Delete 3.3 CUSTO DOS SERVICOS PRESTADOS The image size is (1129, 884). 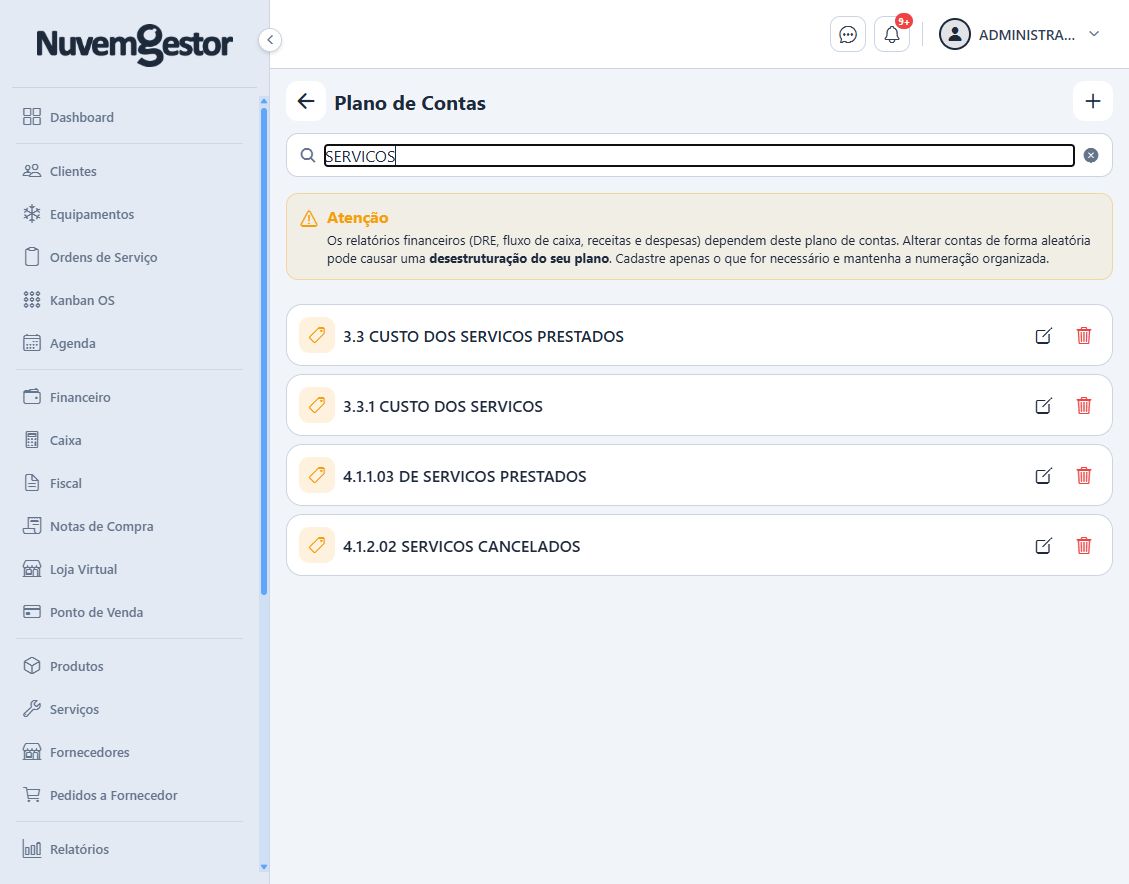pyautogui.click(x=1084, y=335)
